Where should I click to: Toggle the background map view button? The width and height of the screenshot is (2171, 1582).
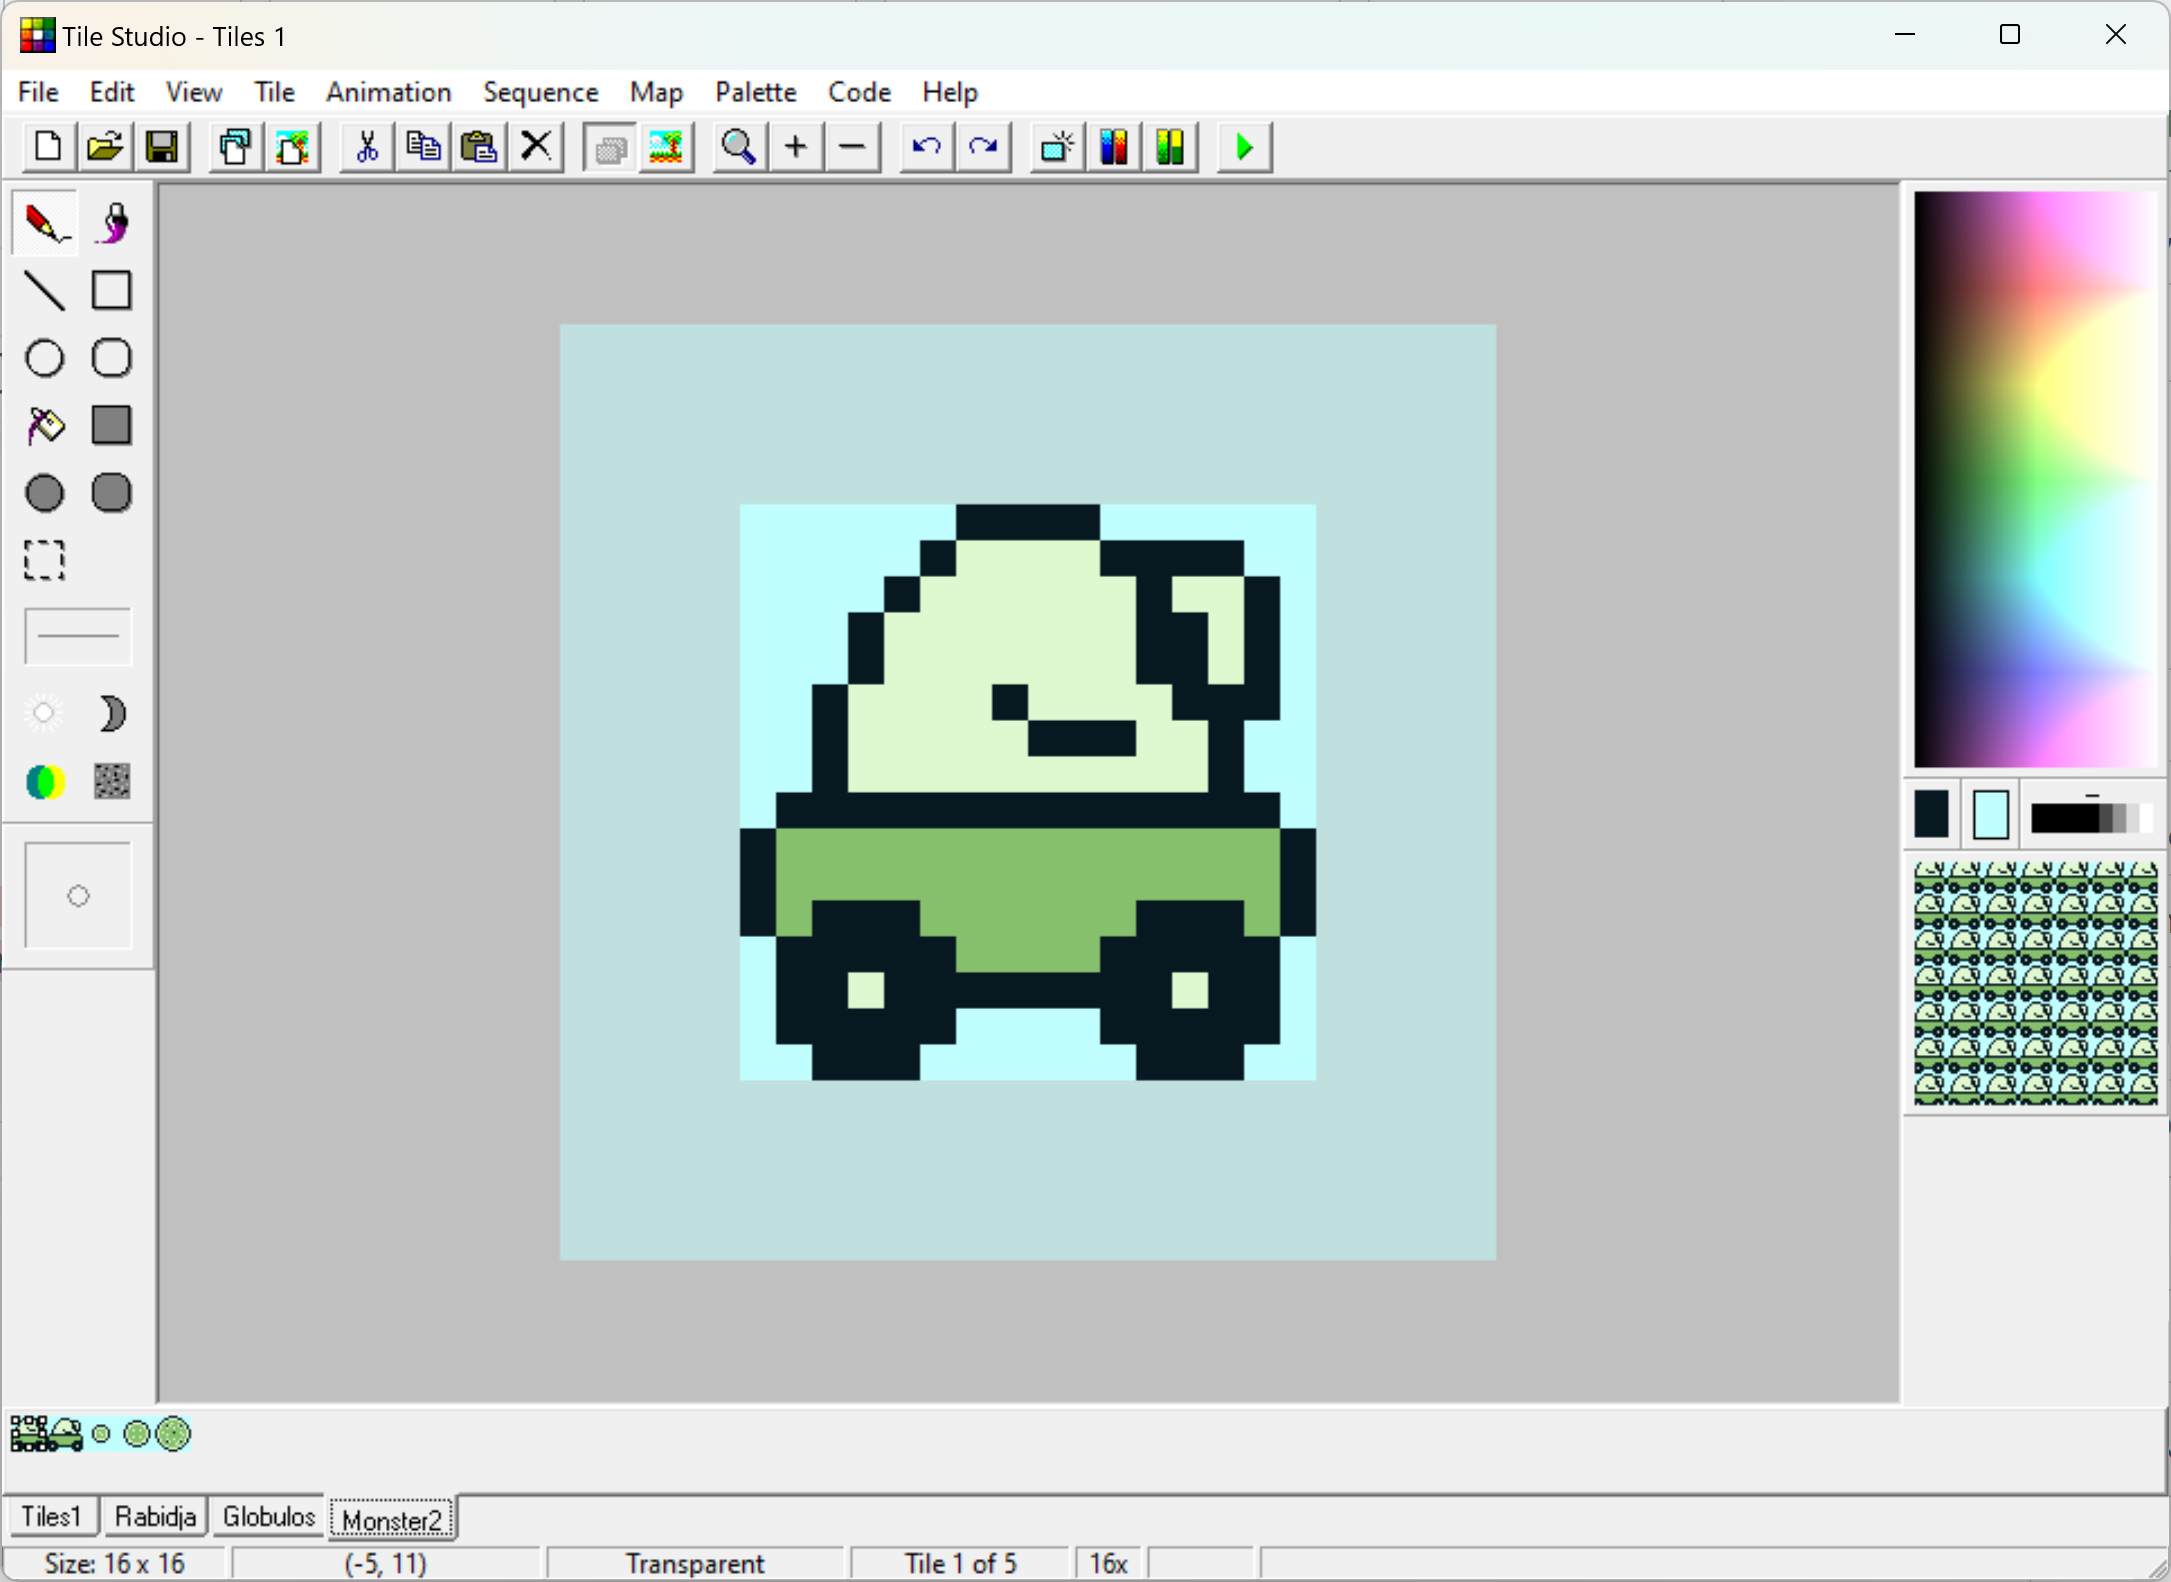click(x=666, y=148)
